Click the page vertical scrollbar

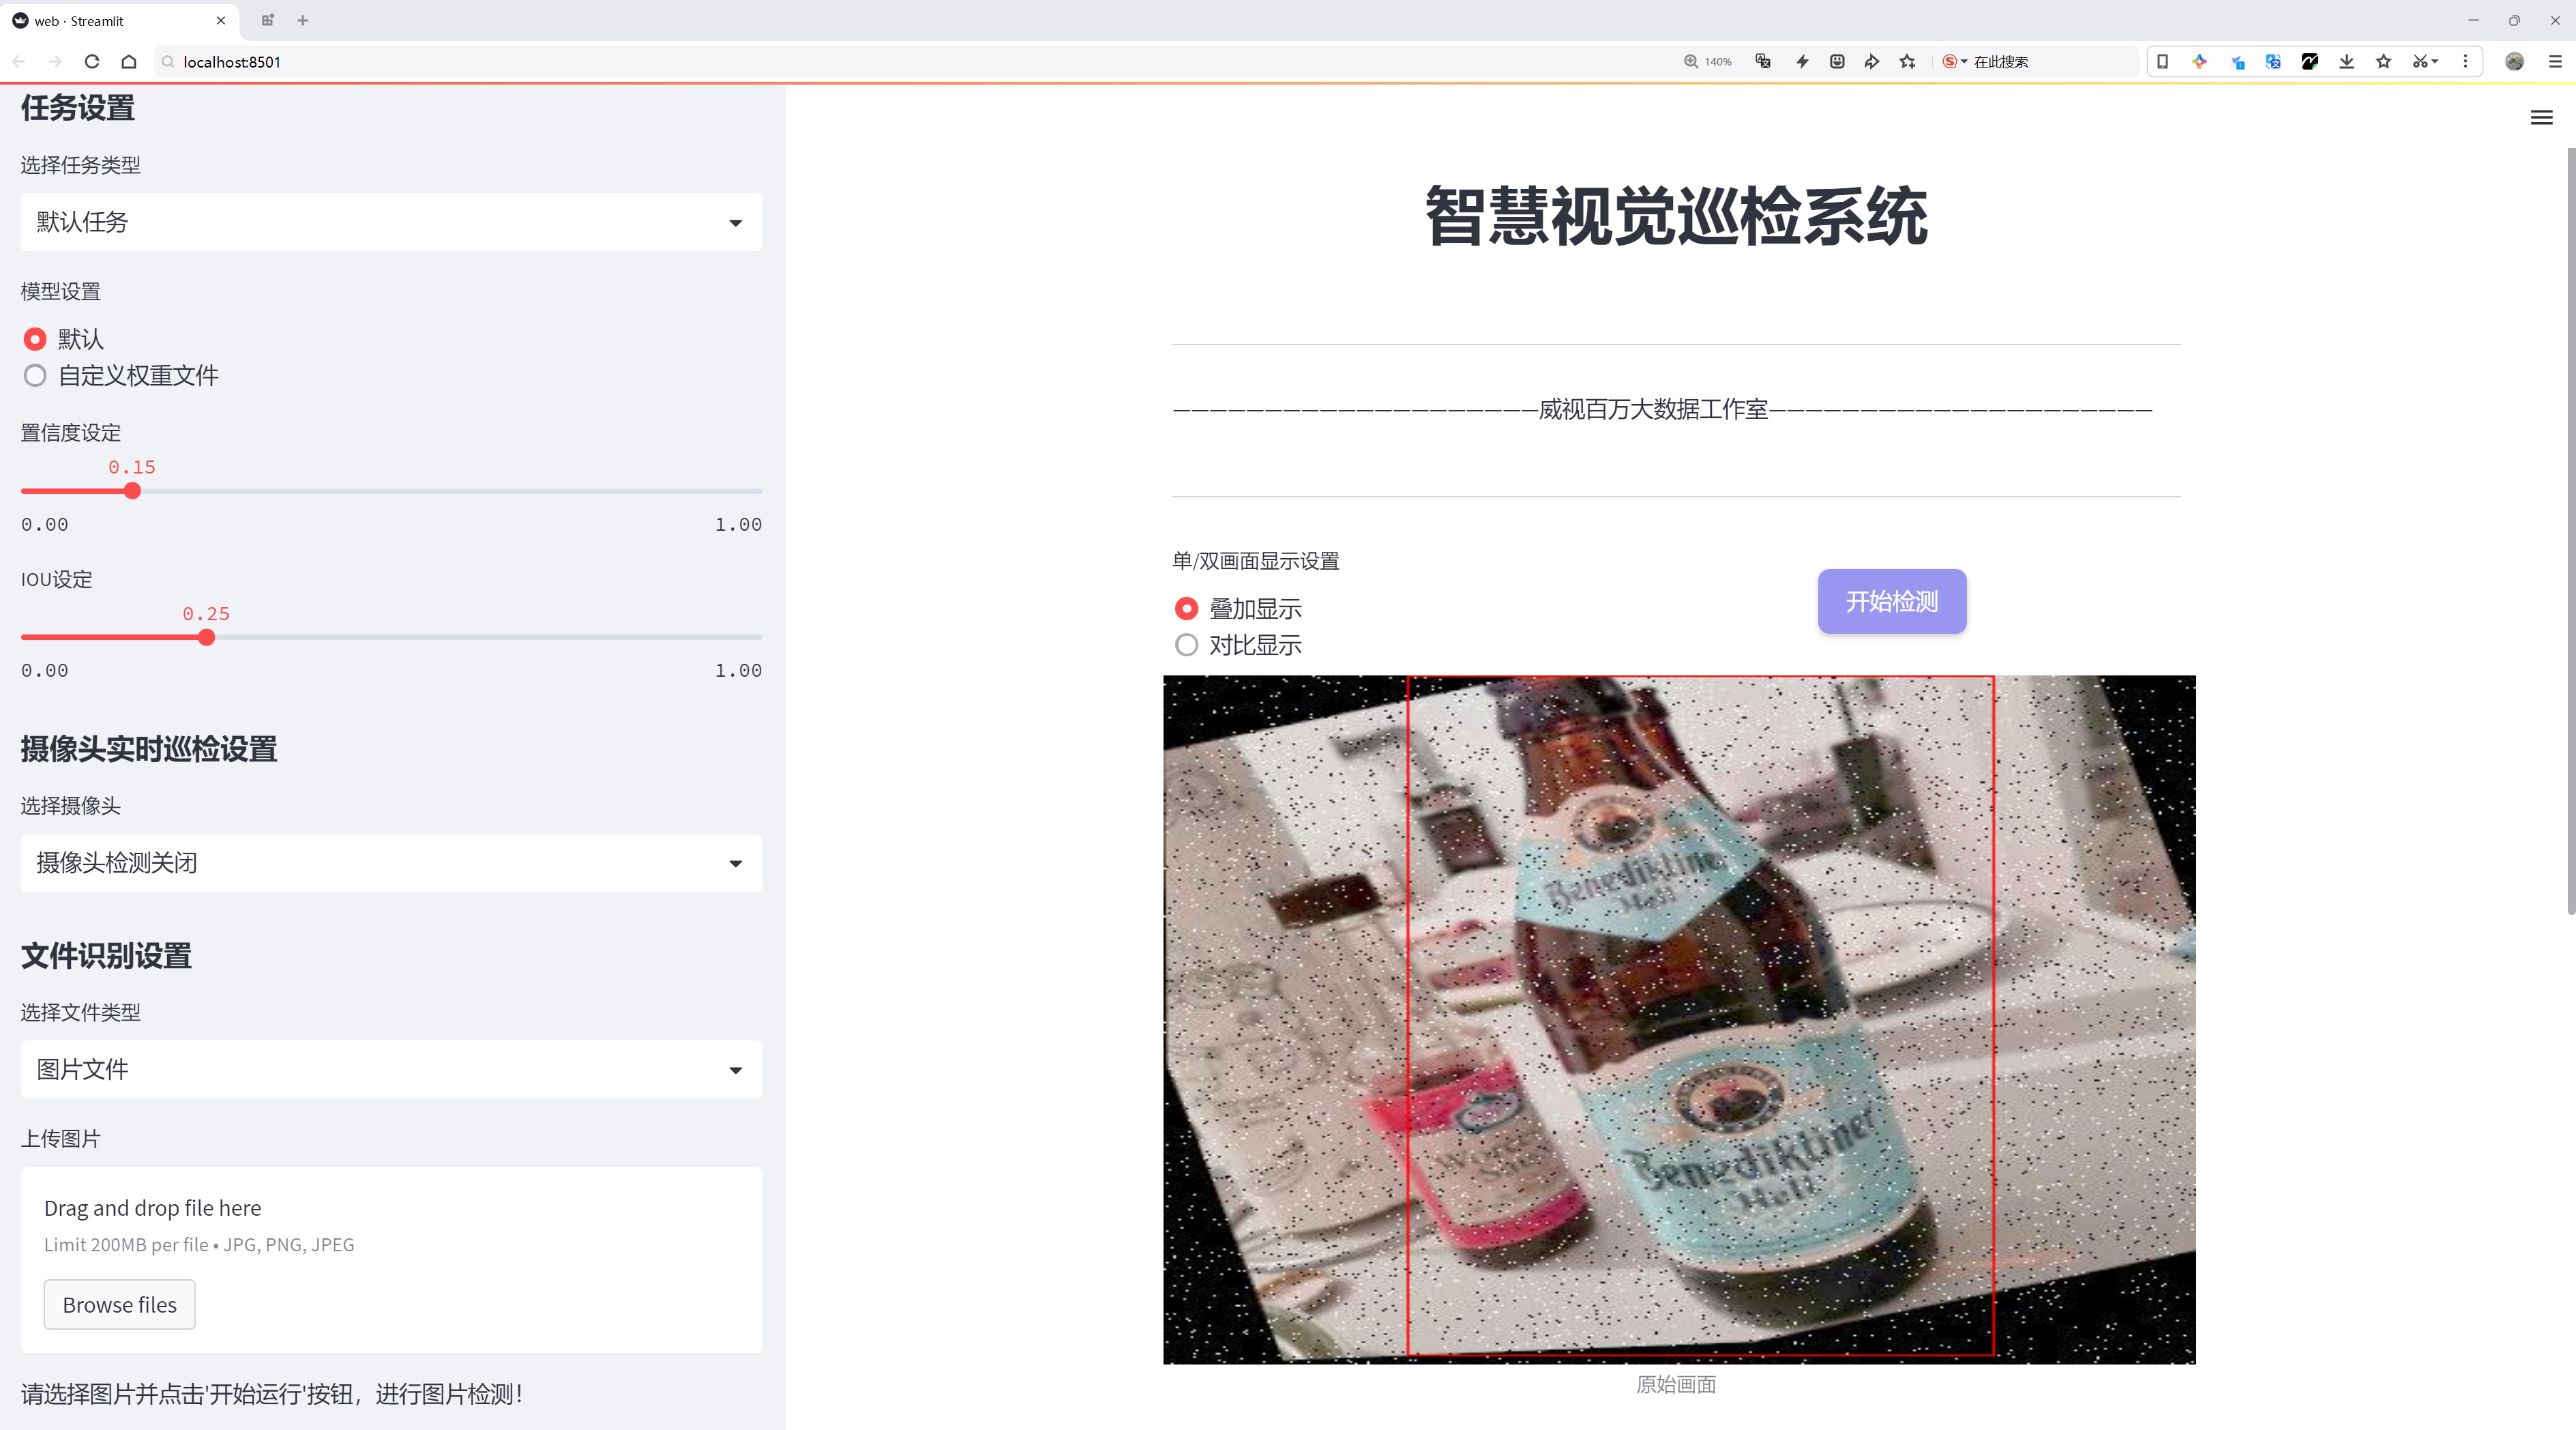(x=2570, y=530)
